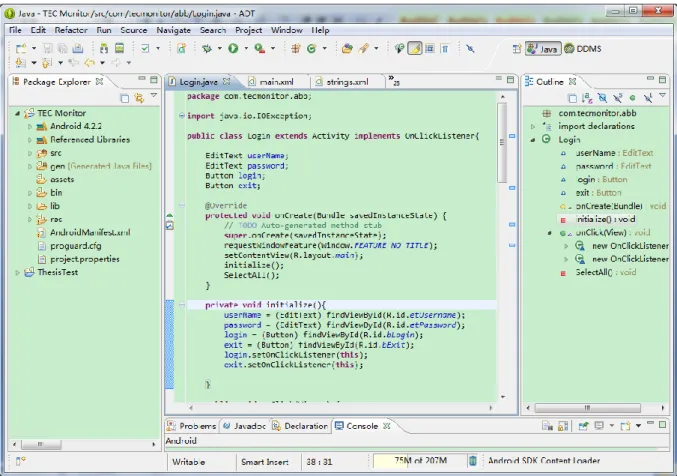Toggle Sort alphabetically in Outline
Image resolution: width=677 pixels, height=476 pixels.
coord(587,98)
